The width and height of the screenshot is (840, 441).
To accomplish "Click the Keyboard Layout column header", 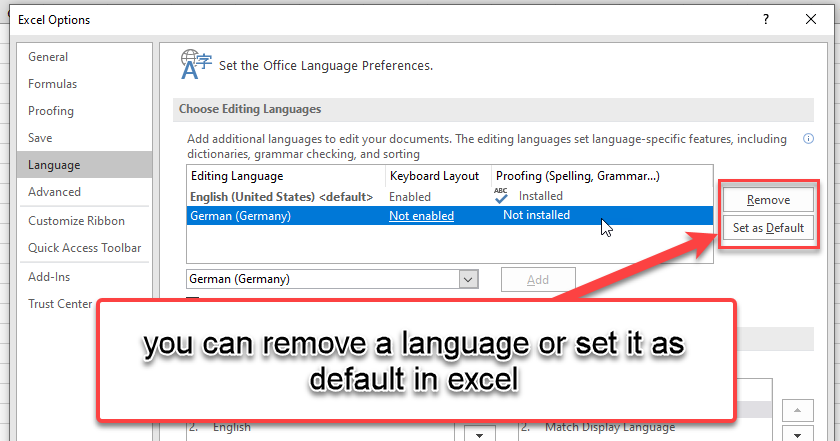I will [438, 176].
